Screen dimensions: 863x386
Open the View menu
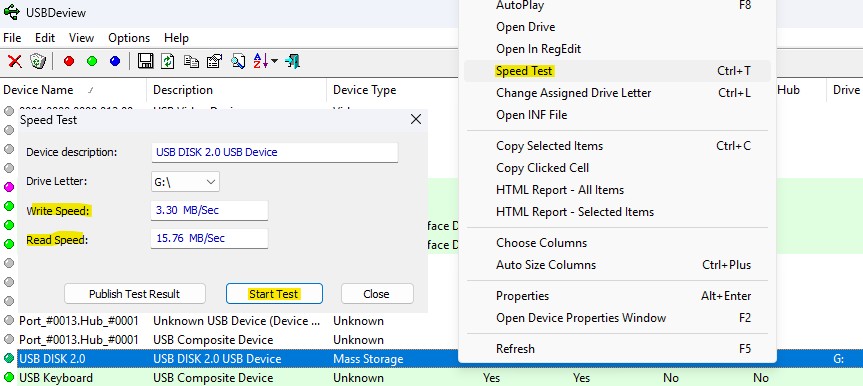click(81, 38)
